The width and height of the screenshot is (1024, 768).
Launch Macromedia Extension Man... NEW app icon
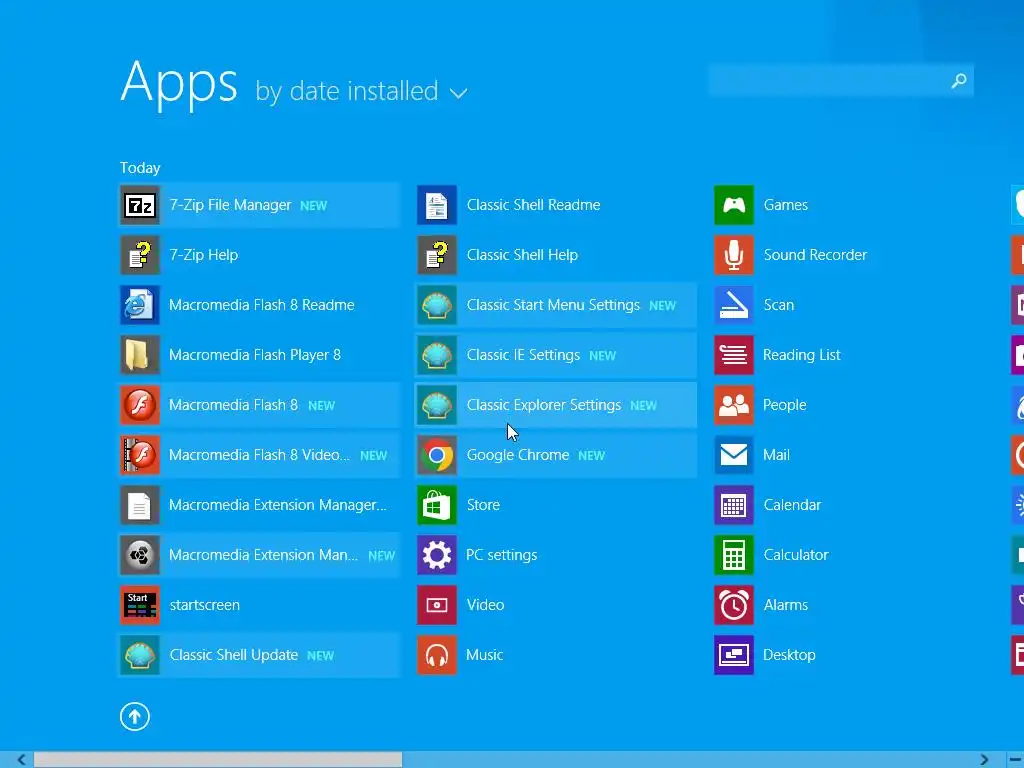point(140,555)
